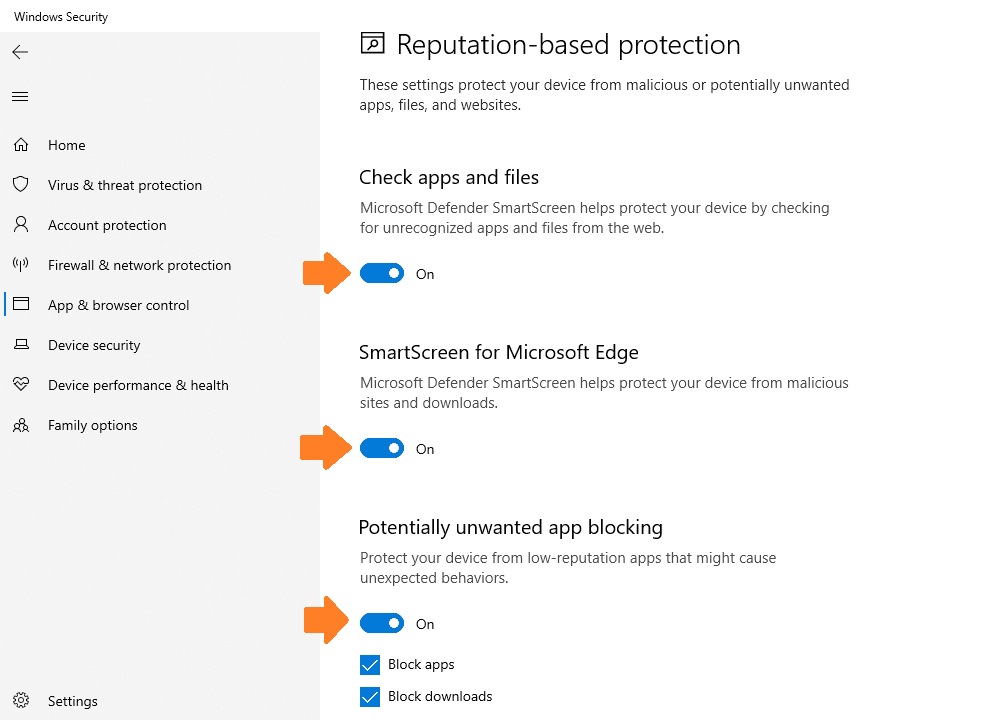Screen dimensions: 1006x720
Task: Turn off Check apps and files toggle
Action: click(x=382, y=273)
